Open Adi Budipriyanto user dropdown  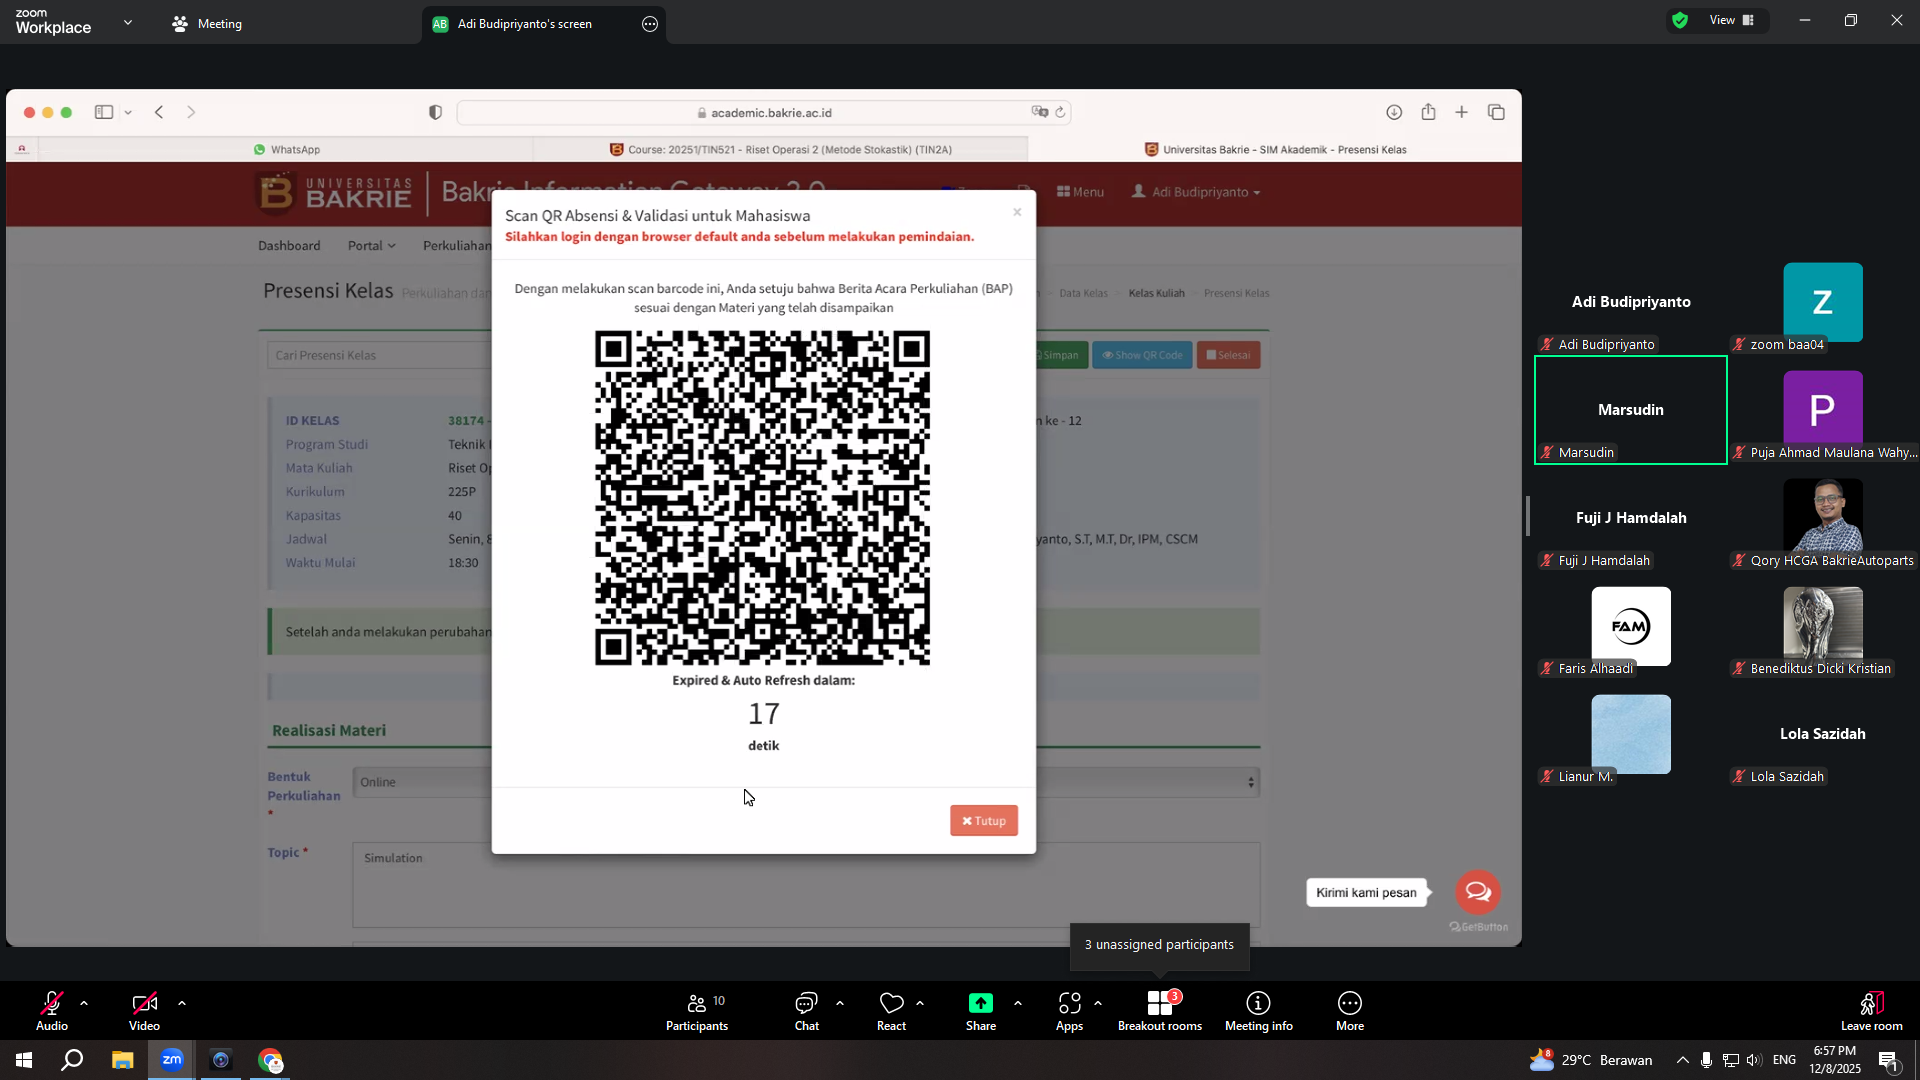pos(1196,192)
